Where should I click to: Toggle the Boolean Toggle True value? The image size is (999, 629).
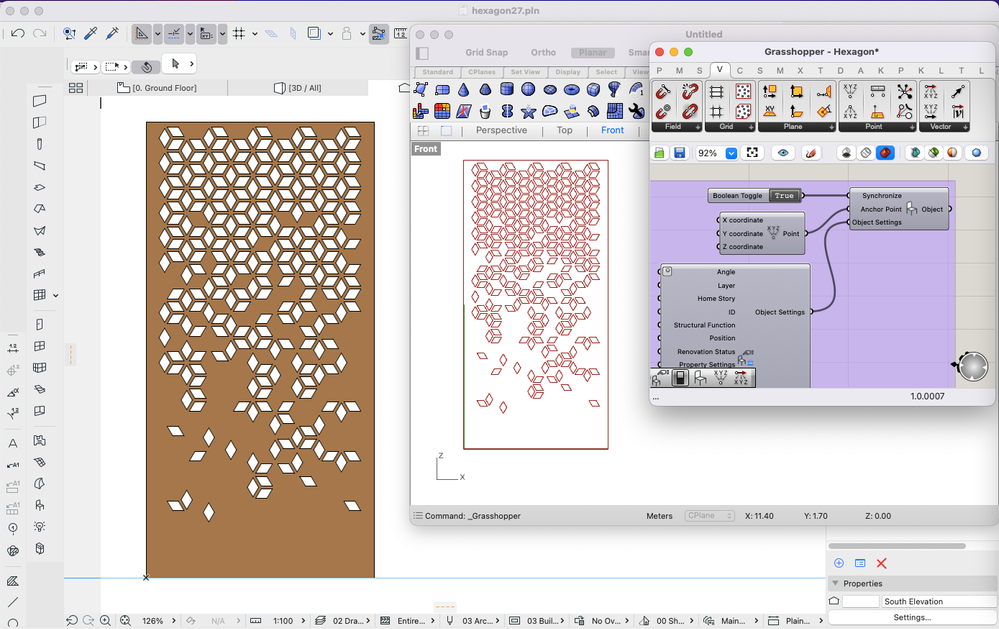784,196
